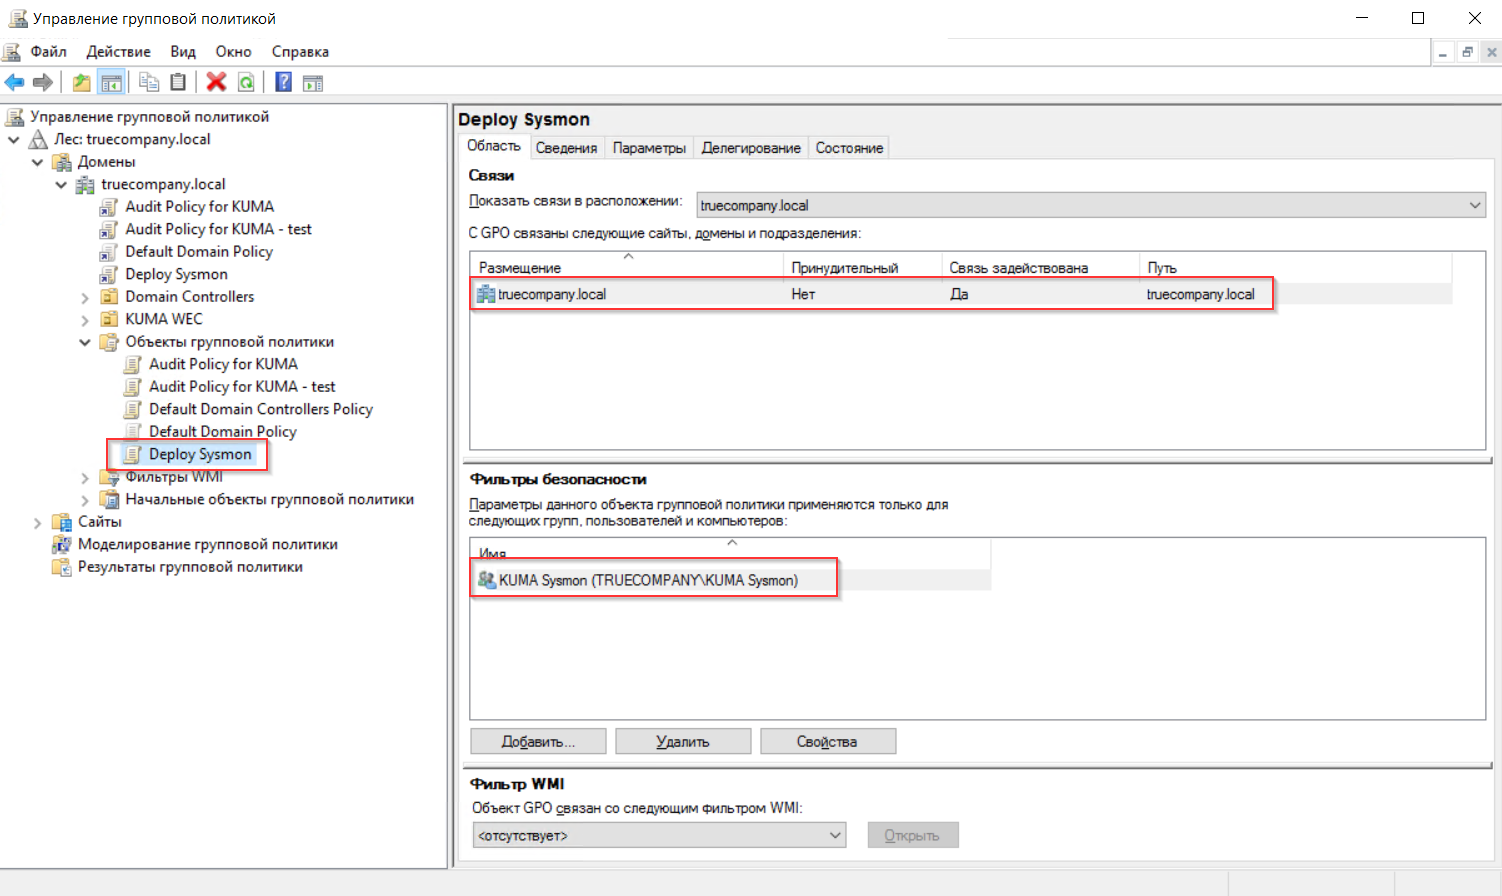Toggle the Show/Hide console tree icon
The image size is (1502, 896).
[x=111, y=83]
